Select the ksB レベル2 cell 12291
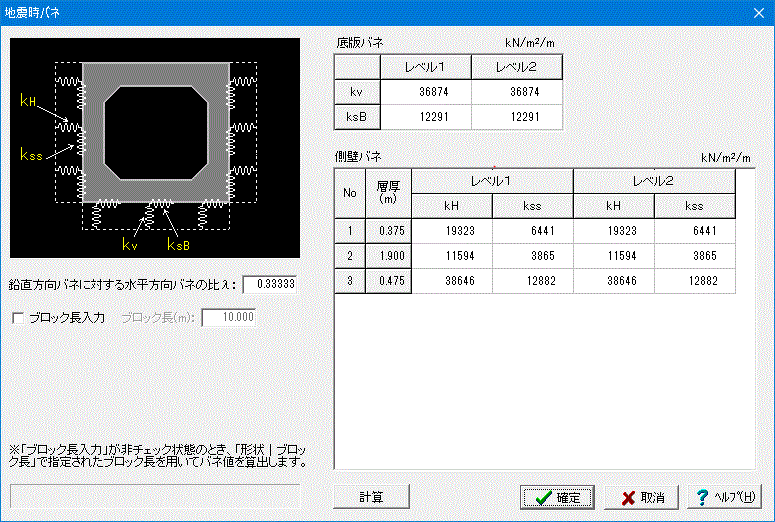Viewport: 775px width, 522px height. pyautogui.click(x=517, y=117)
